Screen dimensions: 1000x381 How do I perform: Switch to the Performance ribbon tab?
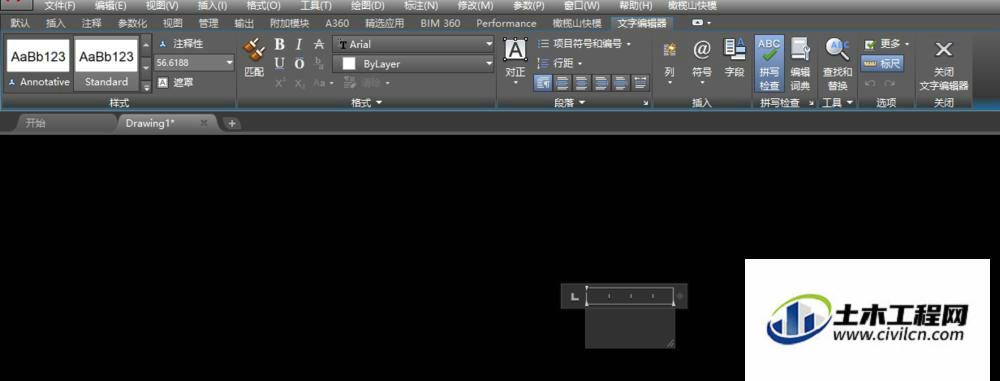tap(506, 24)
